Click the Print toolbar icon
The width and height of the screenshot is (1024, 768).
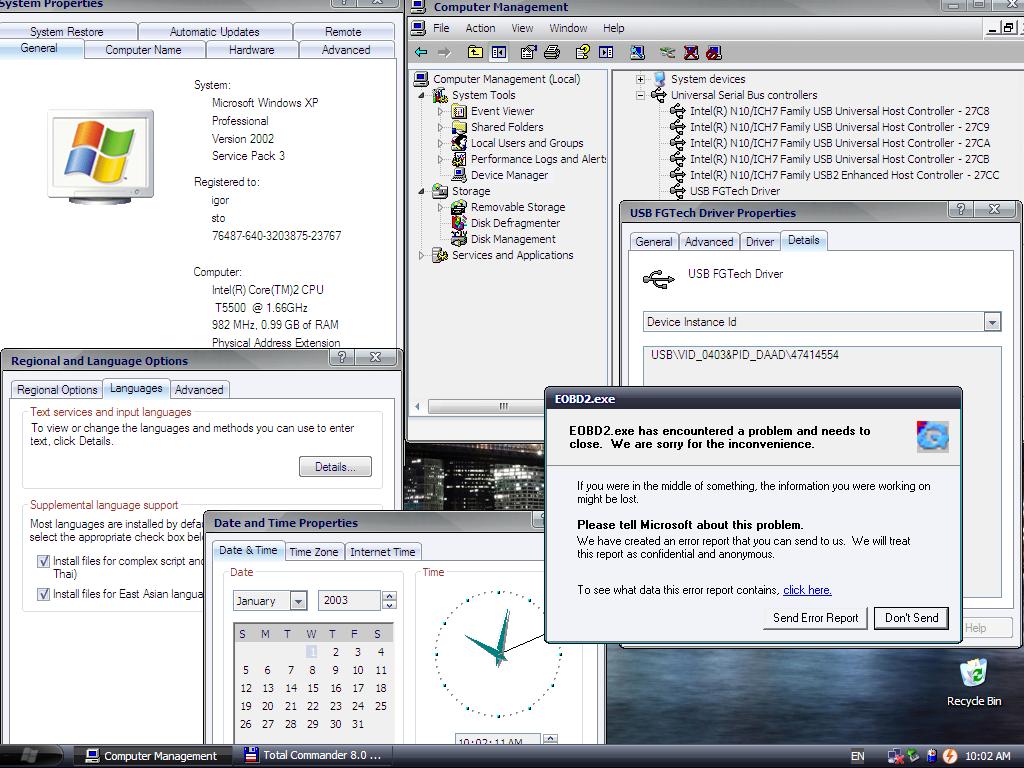pos(552,52)
